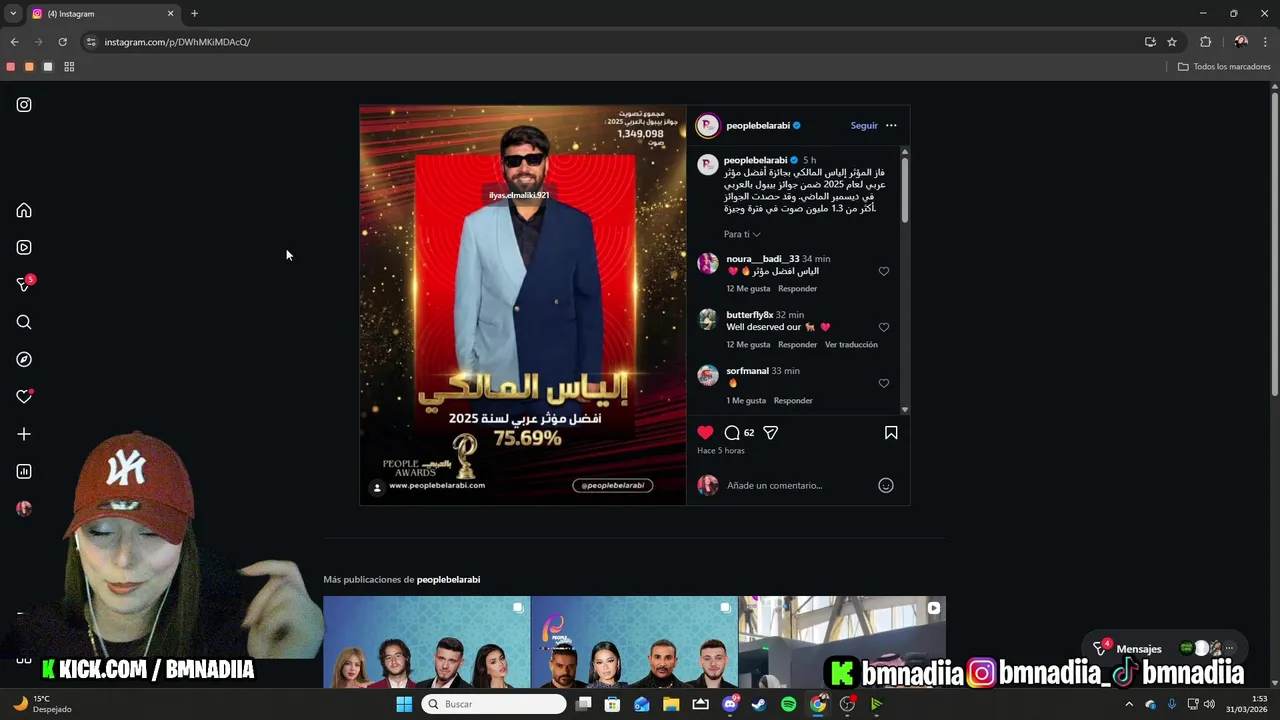Viewport: 1280px width, 720px height.
Task: View site information icon in address bar
Action: tap(91, 42)
